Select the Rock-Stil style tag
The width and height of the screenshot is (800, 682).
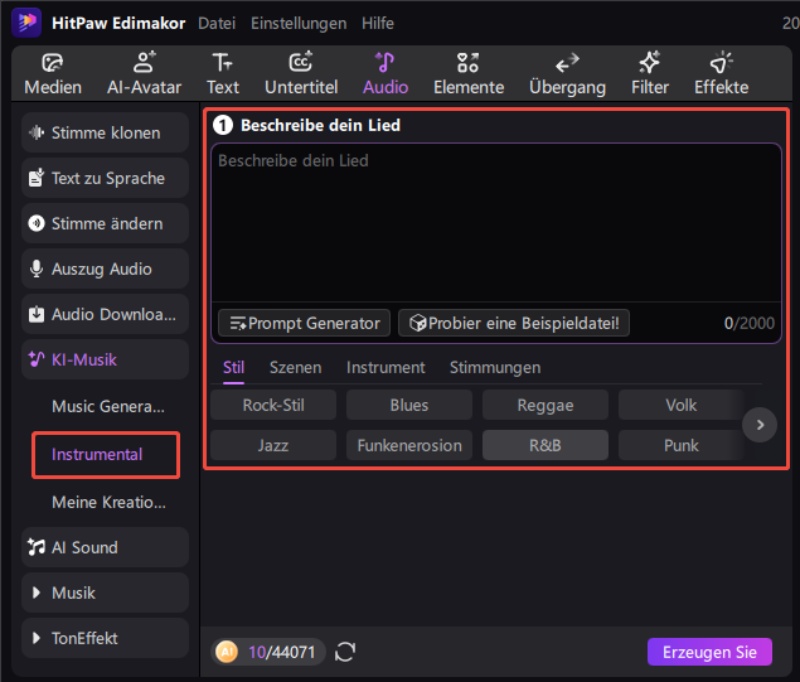coord(273,405)
